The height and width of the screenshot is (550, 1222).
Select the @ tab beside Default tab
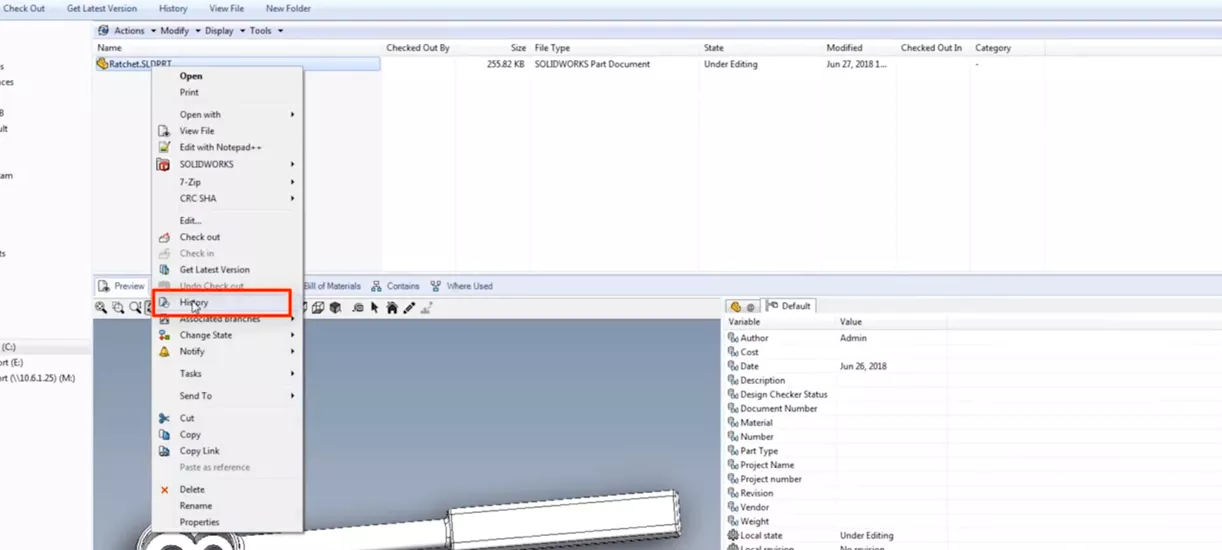[x=743, y=306]
